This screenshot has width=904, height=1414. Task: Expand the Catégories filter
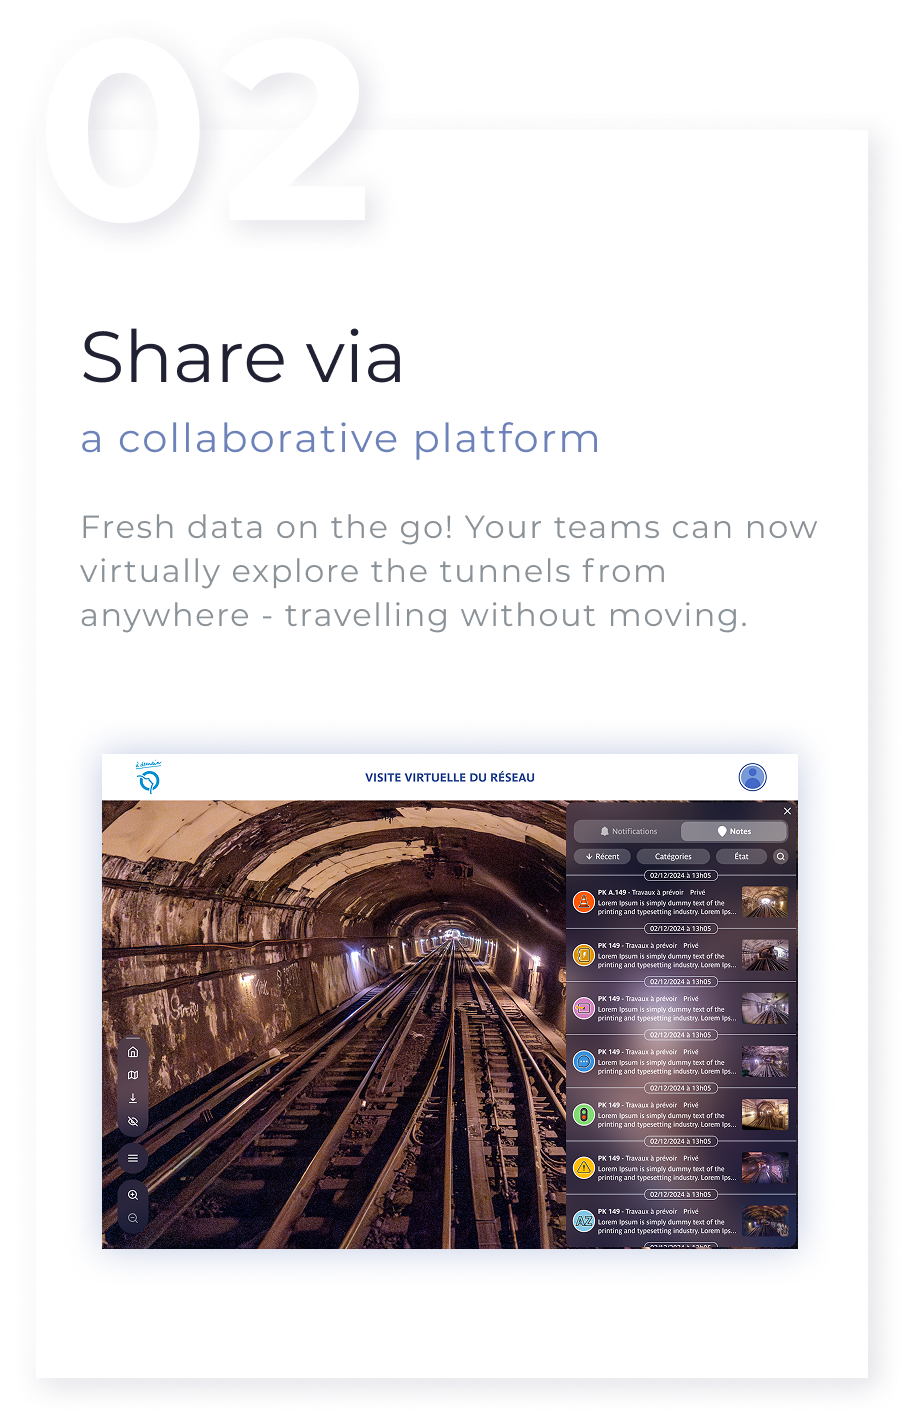tap(673, 856)
